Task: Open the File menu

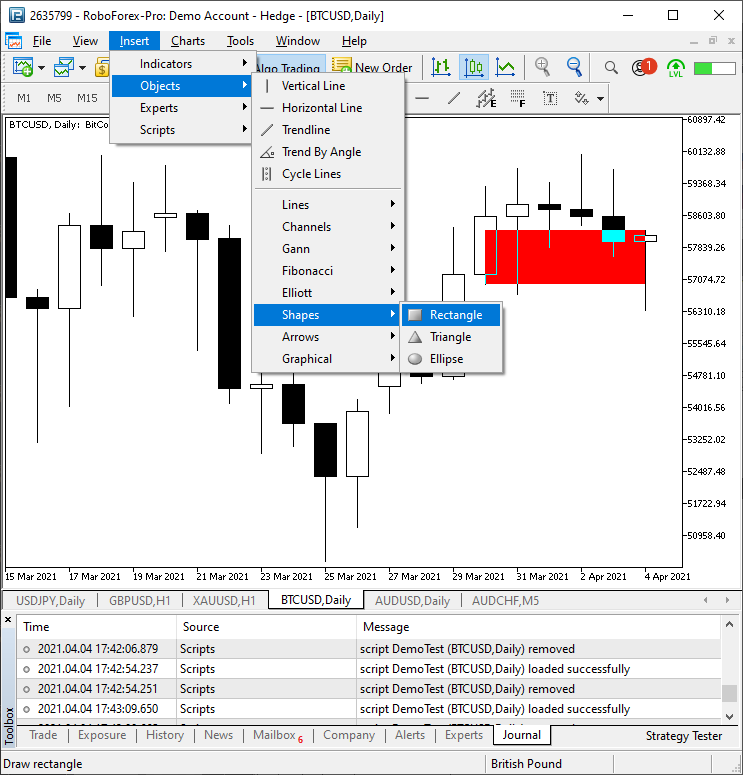Action: (42, 41)
